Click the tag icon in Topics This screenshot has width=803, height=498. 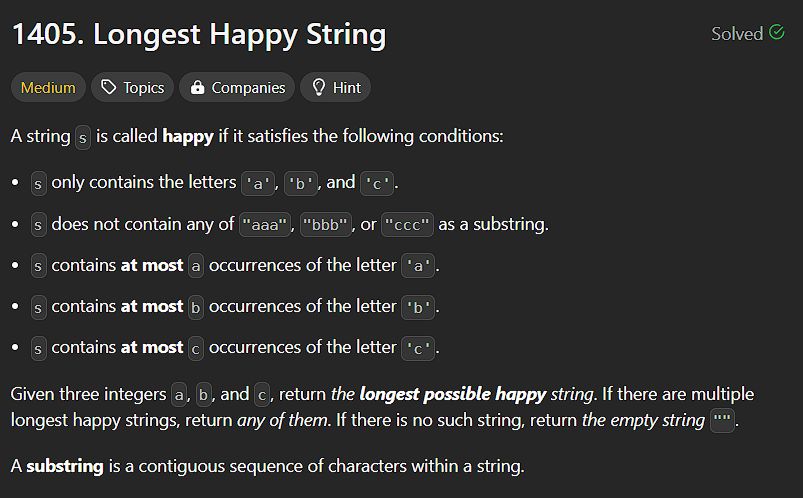point(109,87)
